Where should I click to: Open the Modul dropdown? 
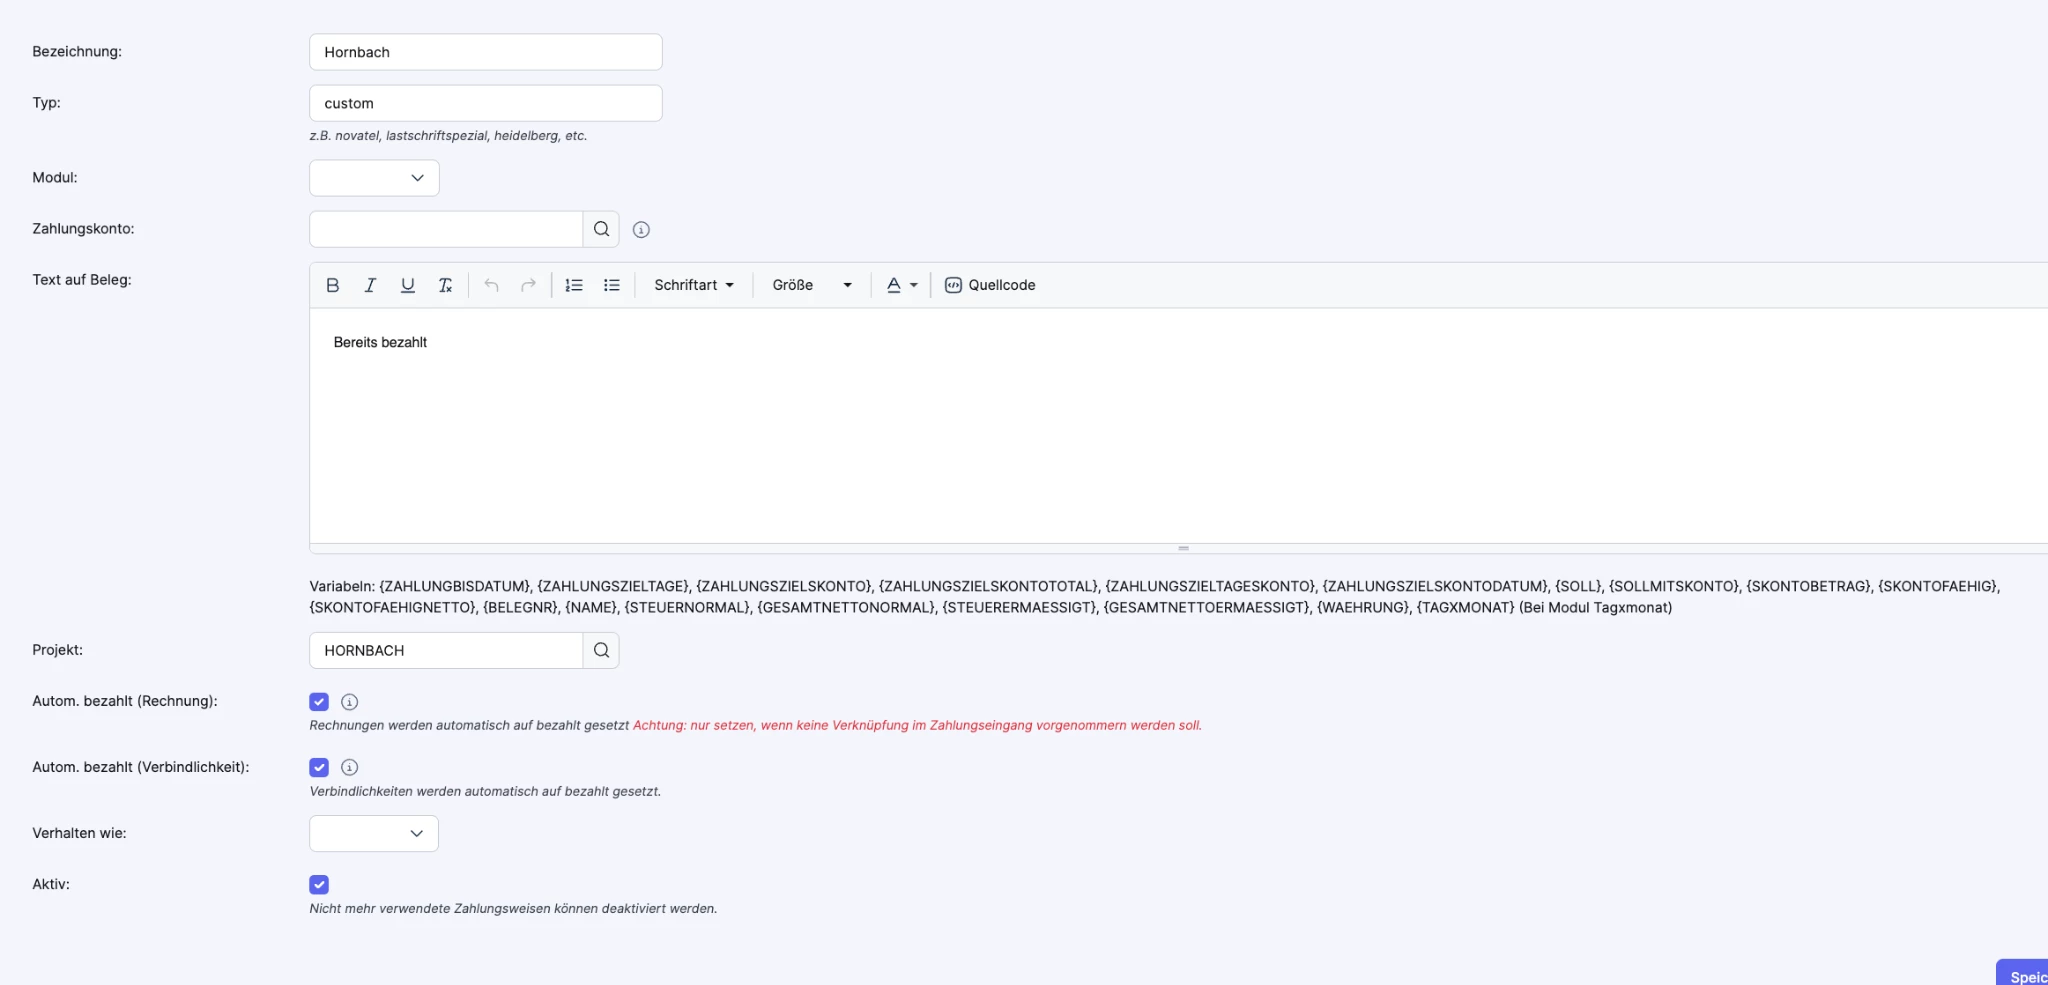click(374, 178)
